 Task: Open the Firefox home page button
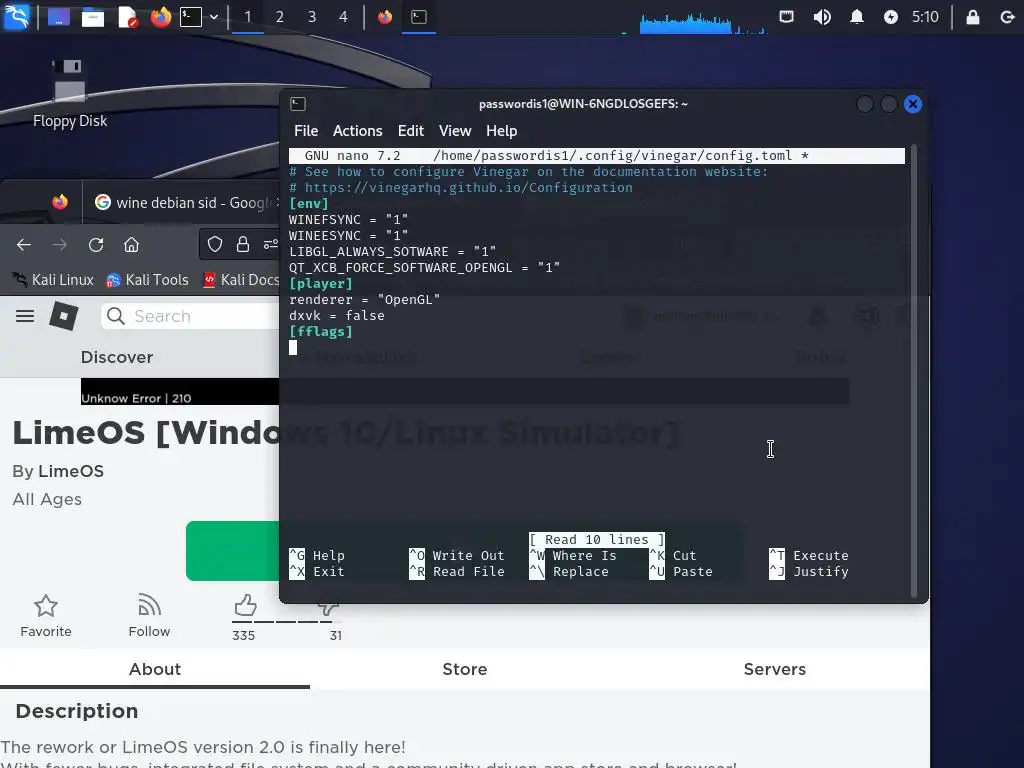(131, 245)
